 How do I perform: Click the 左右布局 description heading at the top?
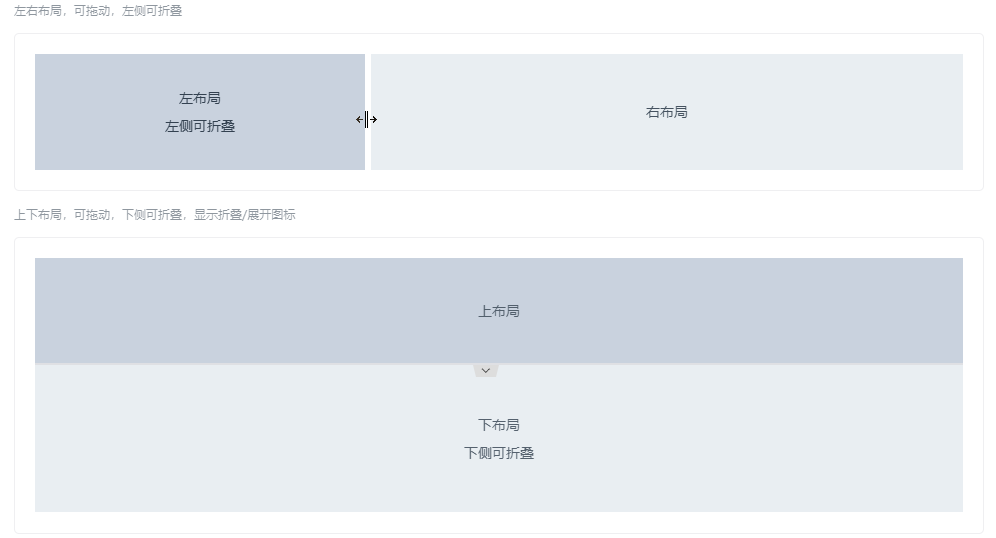[x=98, y=11]
